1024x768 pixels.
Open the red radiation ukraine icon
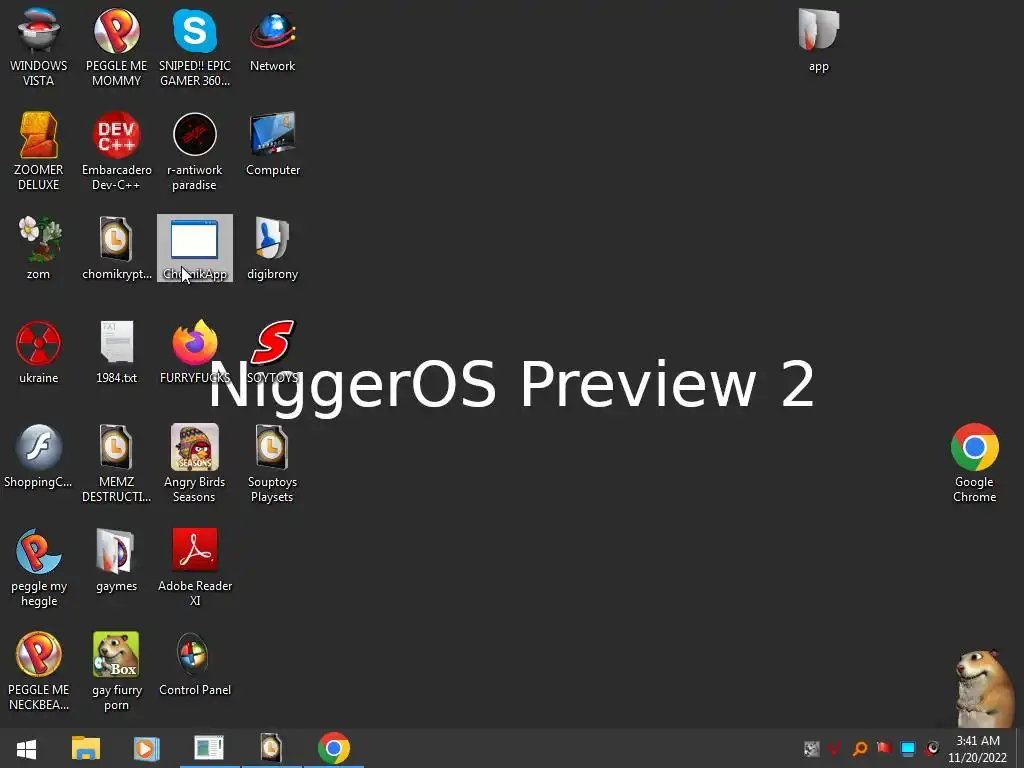pyautogui.click(x=39, y=352)
